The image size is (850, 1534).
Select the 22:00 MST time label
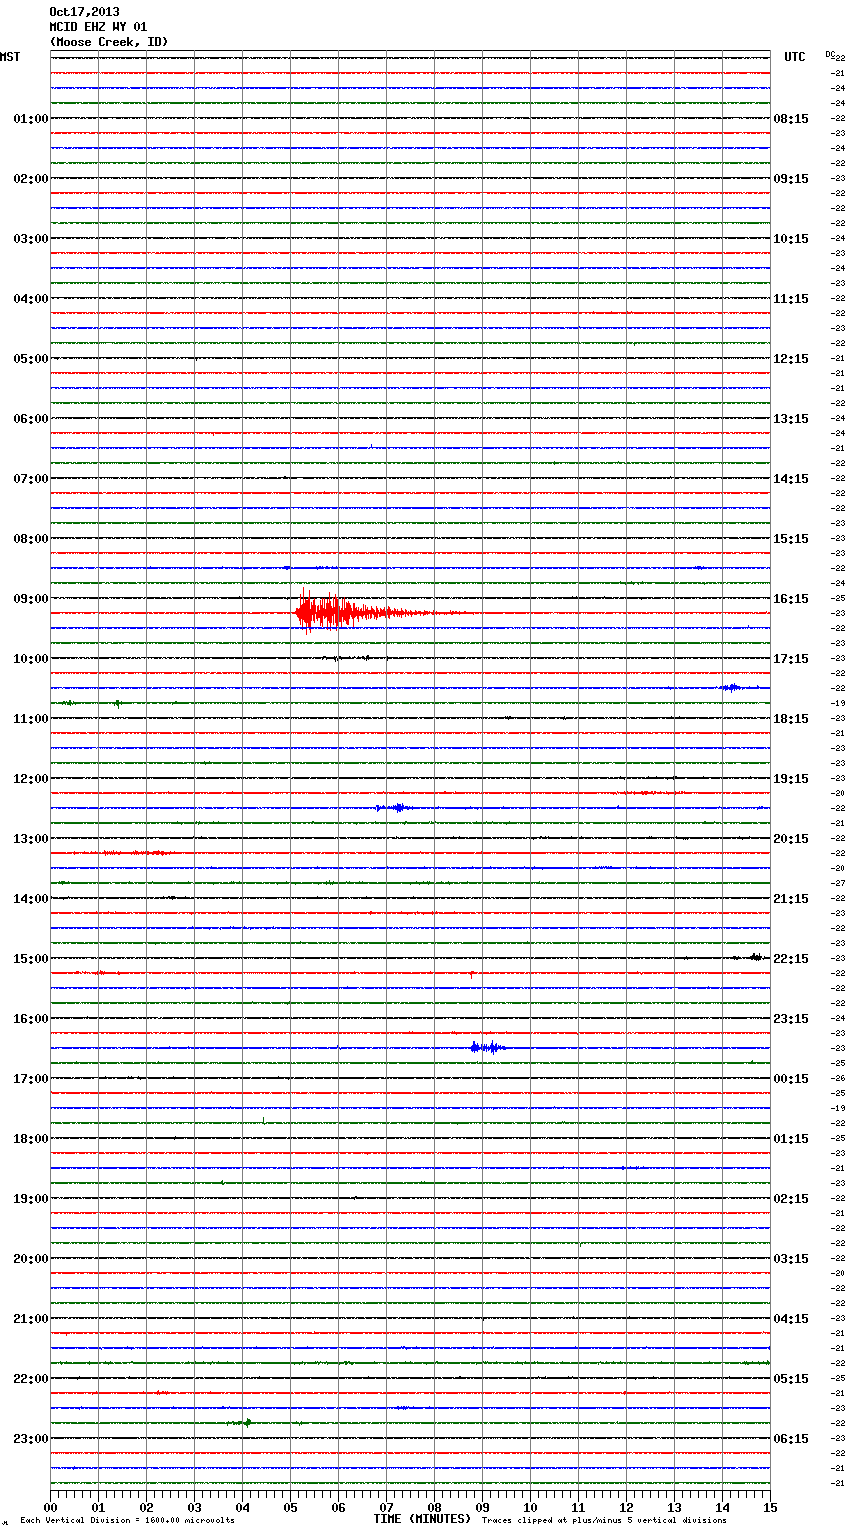(x=31, y=1379)
